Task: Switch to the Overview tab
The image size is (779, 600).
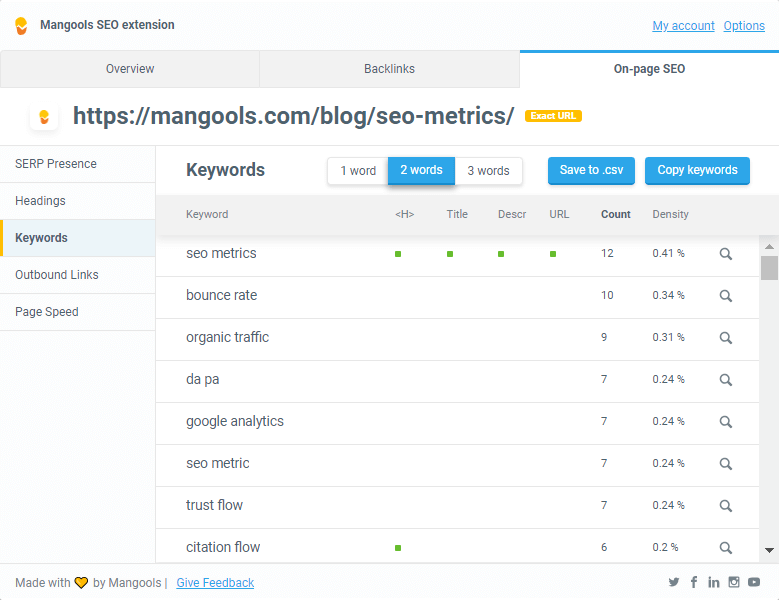Action: pyautogui.click(x=130, y=69)
